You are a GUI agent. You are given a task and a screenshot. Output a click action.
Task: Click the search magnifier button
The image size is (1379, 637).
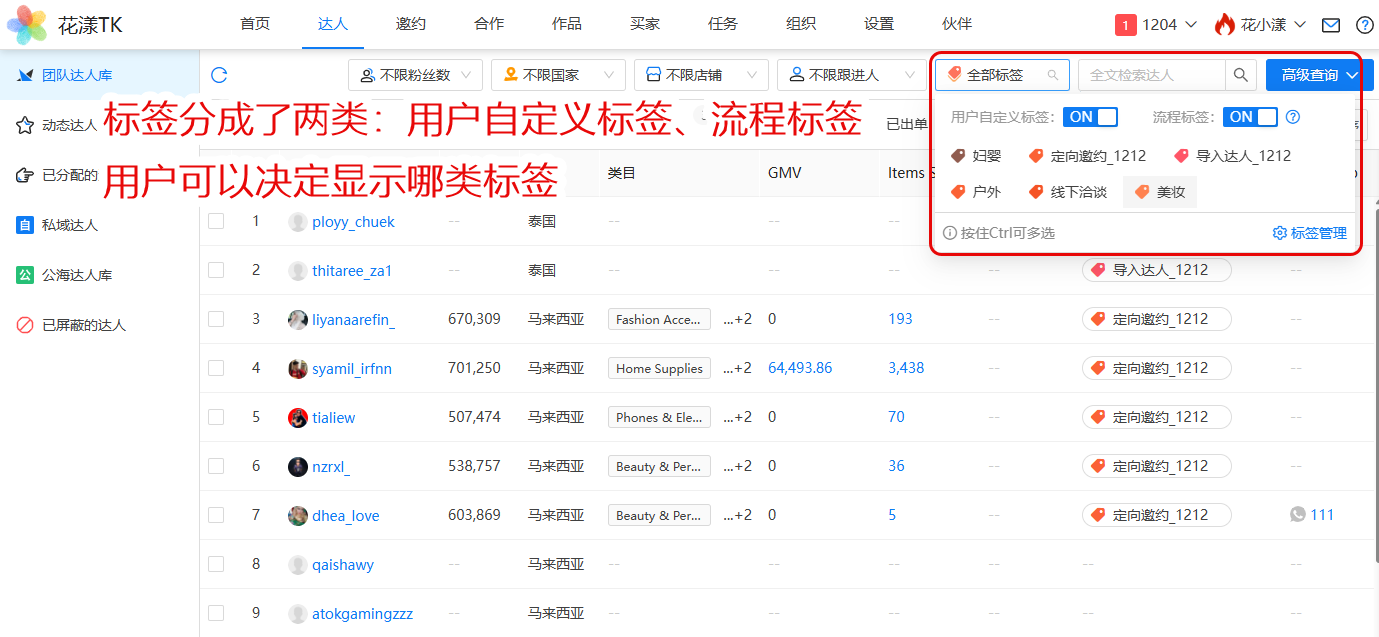pos(1240,75)
